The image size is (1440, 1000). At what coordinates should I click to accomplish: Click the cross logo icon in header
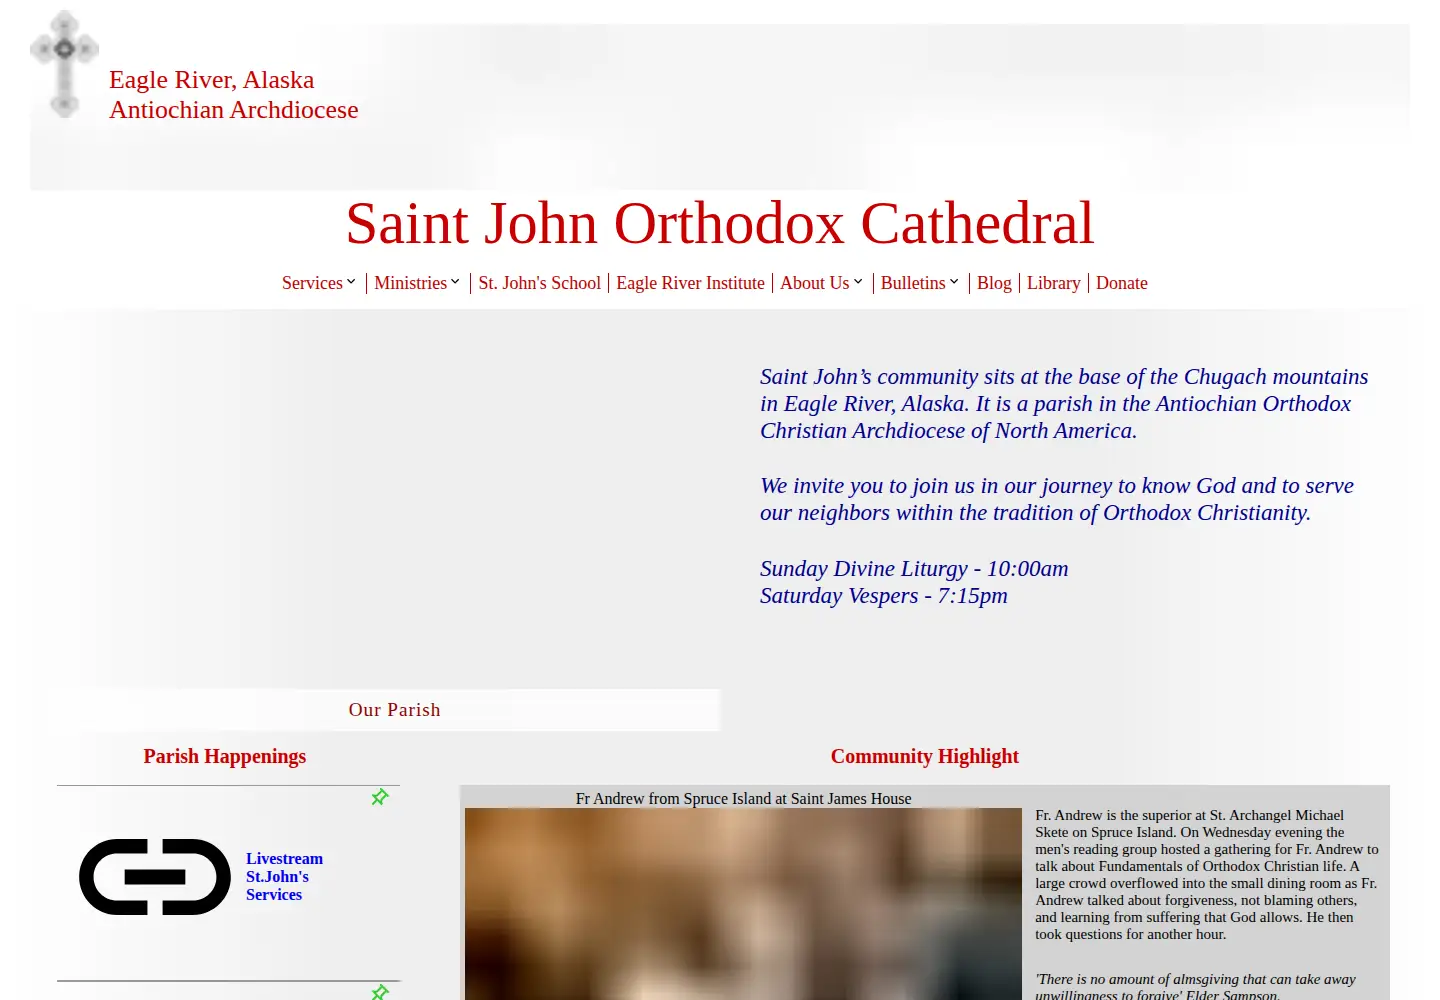point(64,64)
